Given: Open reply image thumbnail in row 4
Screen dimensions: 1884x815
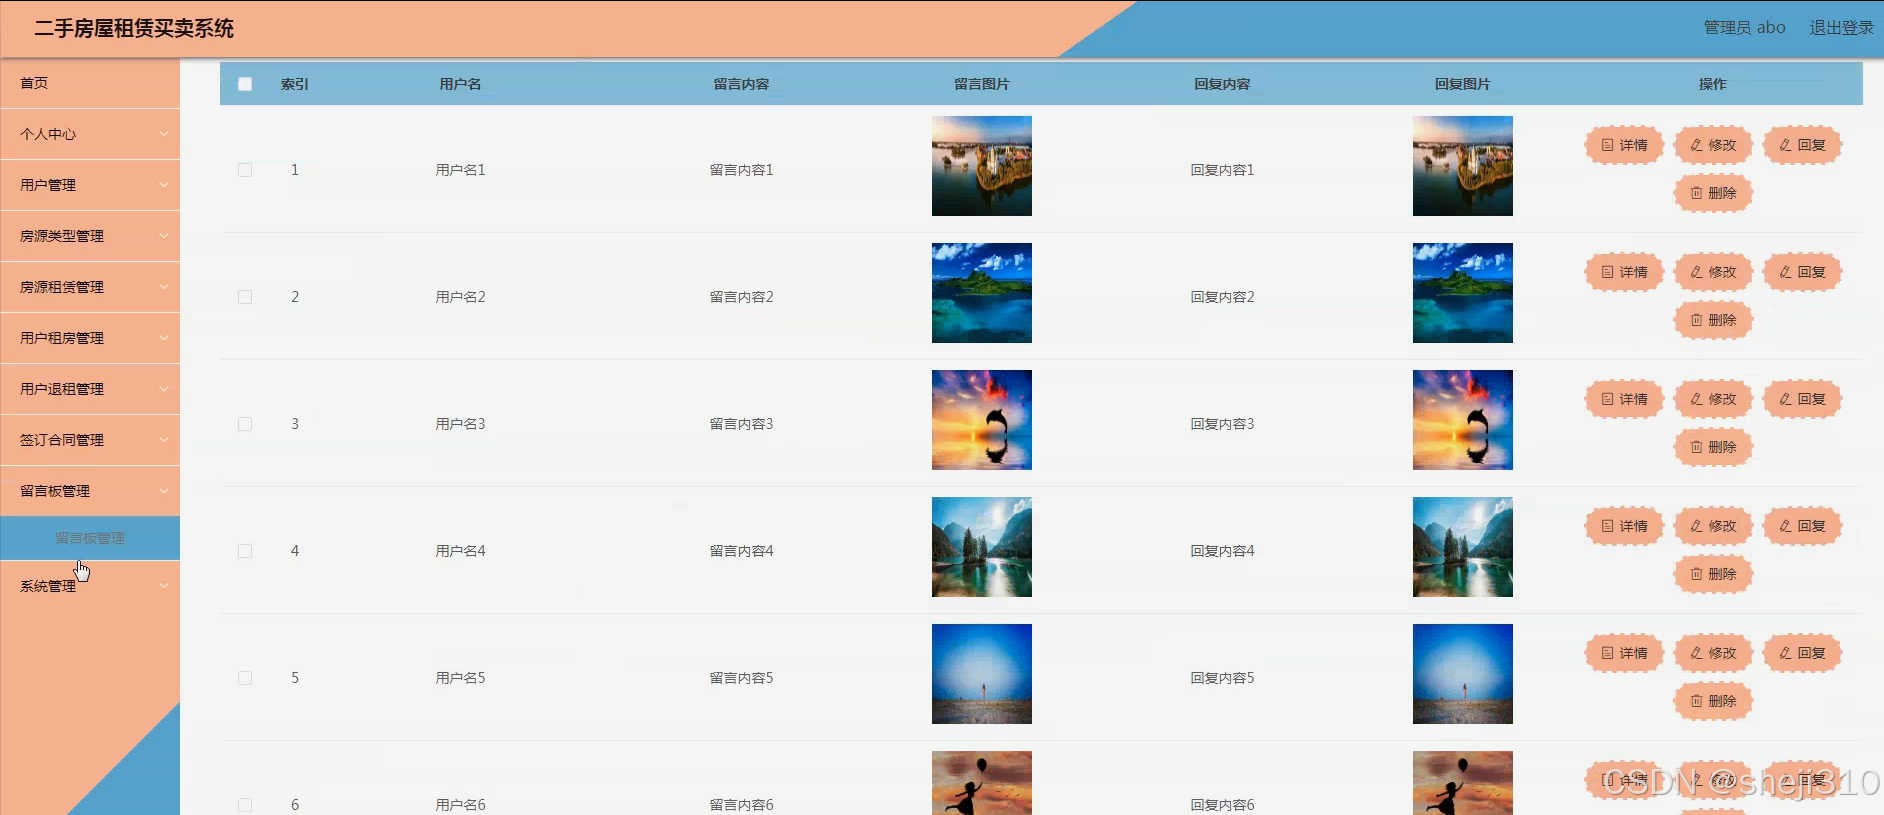Looking at the screenshot, I should click(1463, 547).
